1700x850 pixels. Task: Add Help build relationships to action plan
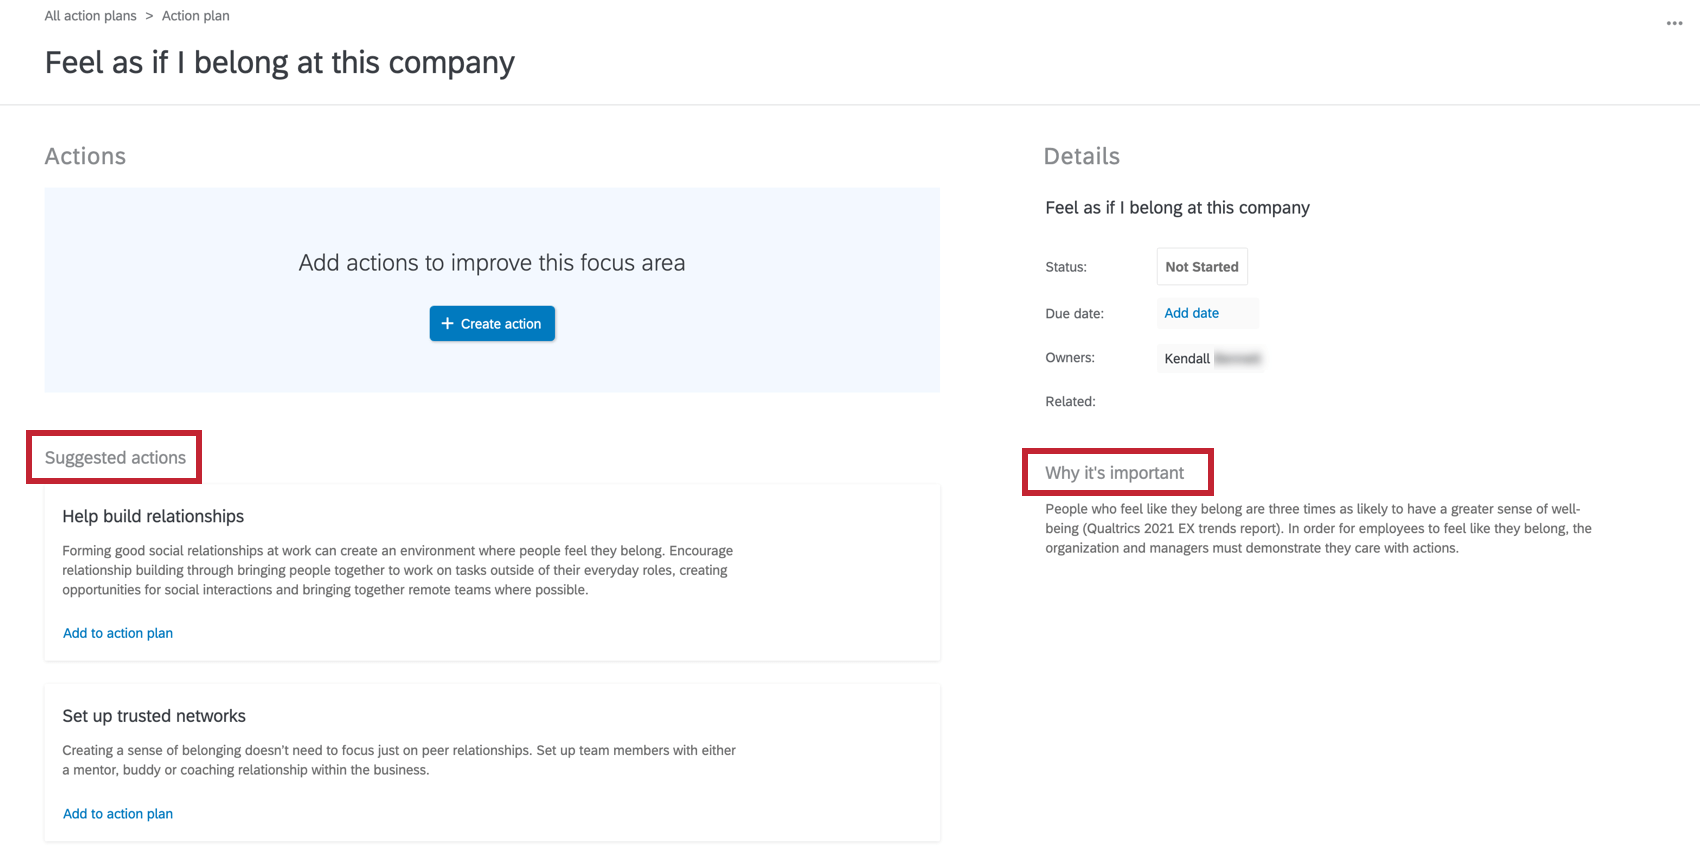pos(118,633)
